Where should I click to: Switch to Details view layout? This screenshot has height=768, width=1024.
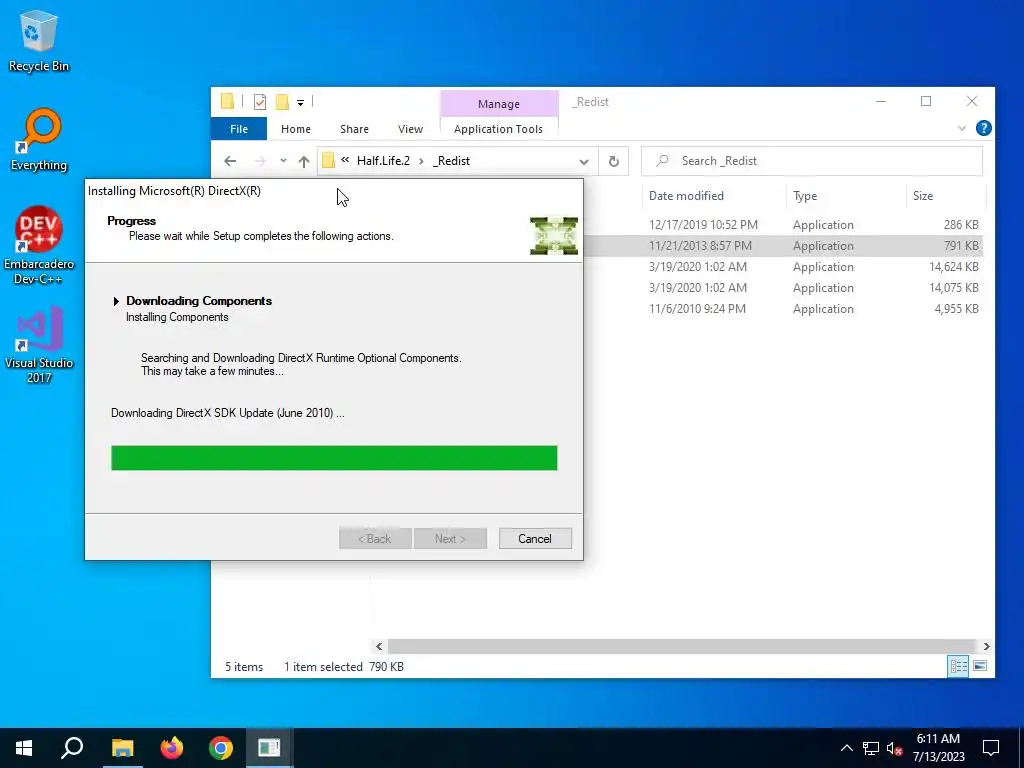point(958,666)
